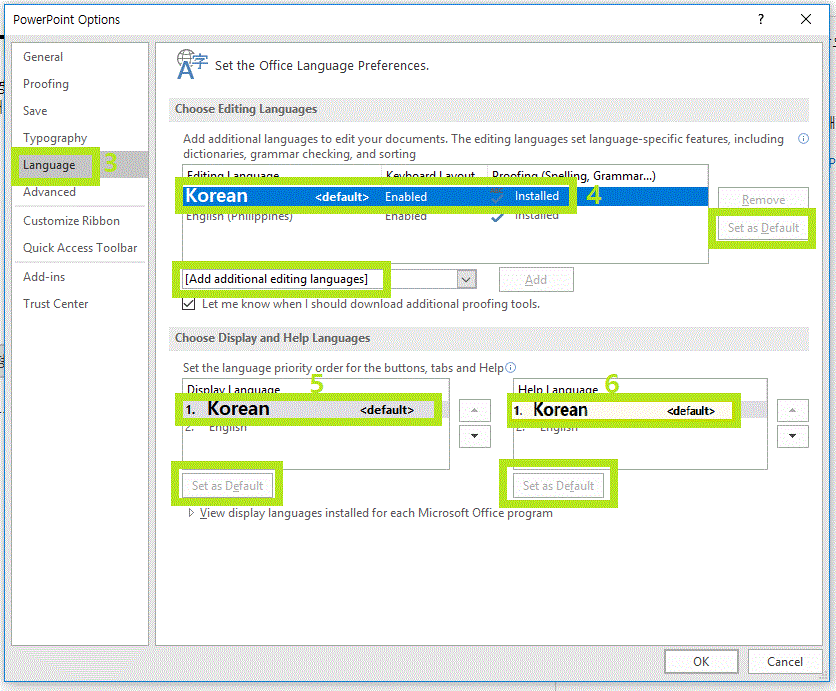
Task: Move help language up with arrow button
Action: [x=792, y=410]
